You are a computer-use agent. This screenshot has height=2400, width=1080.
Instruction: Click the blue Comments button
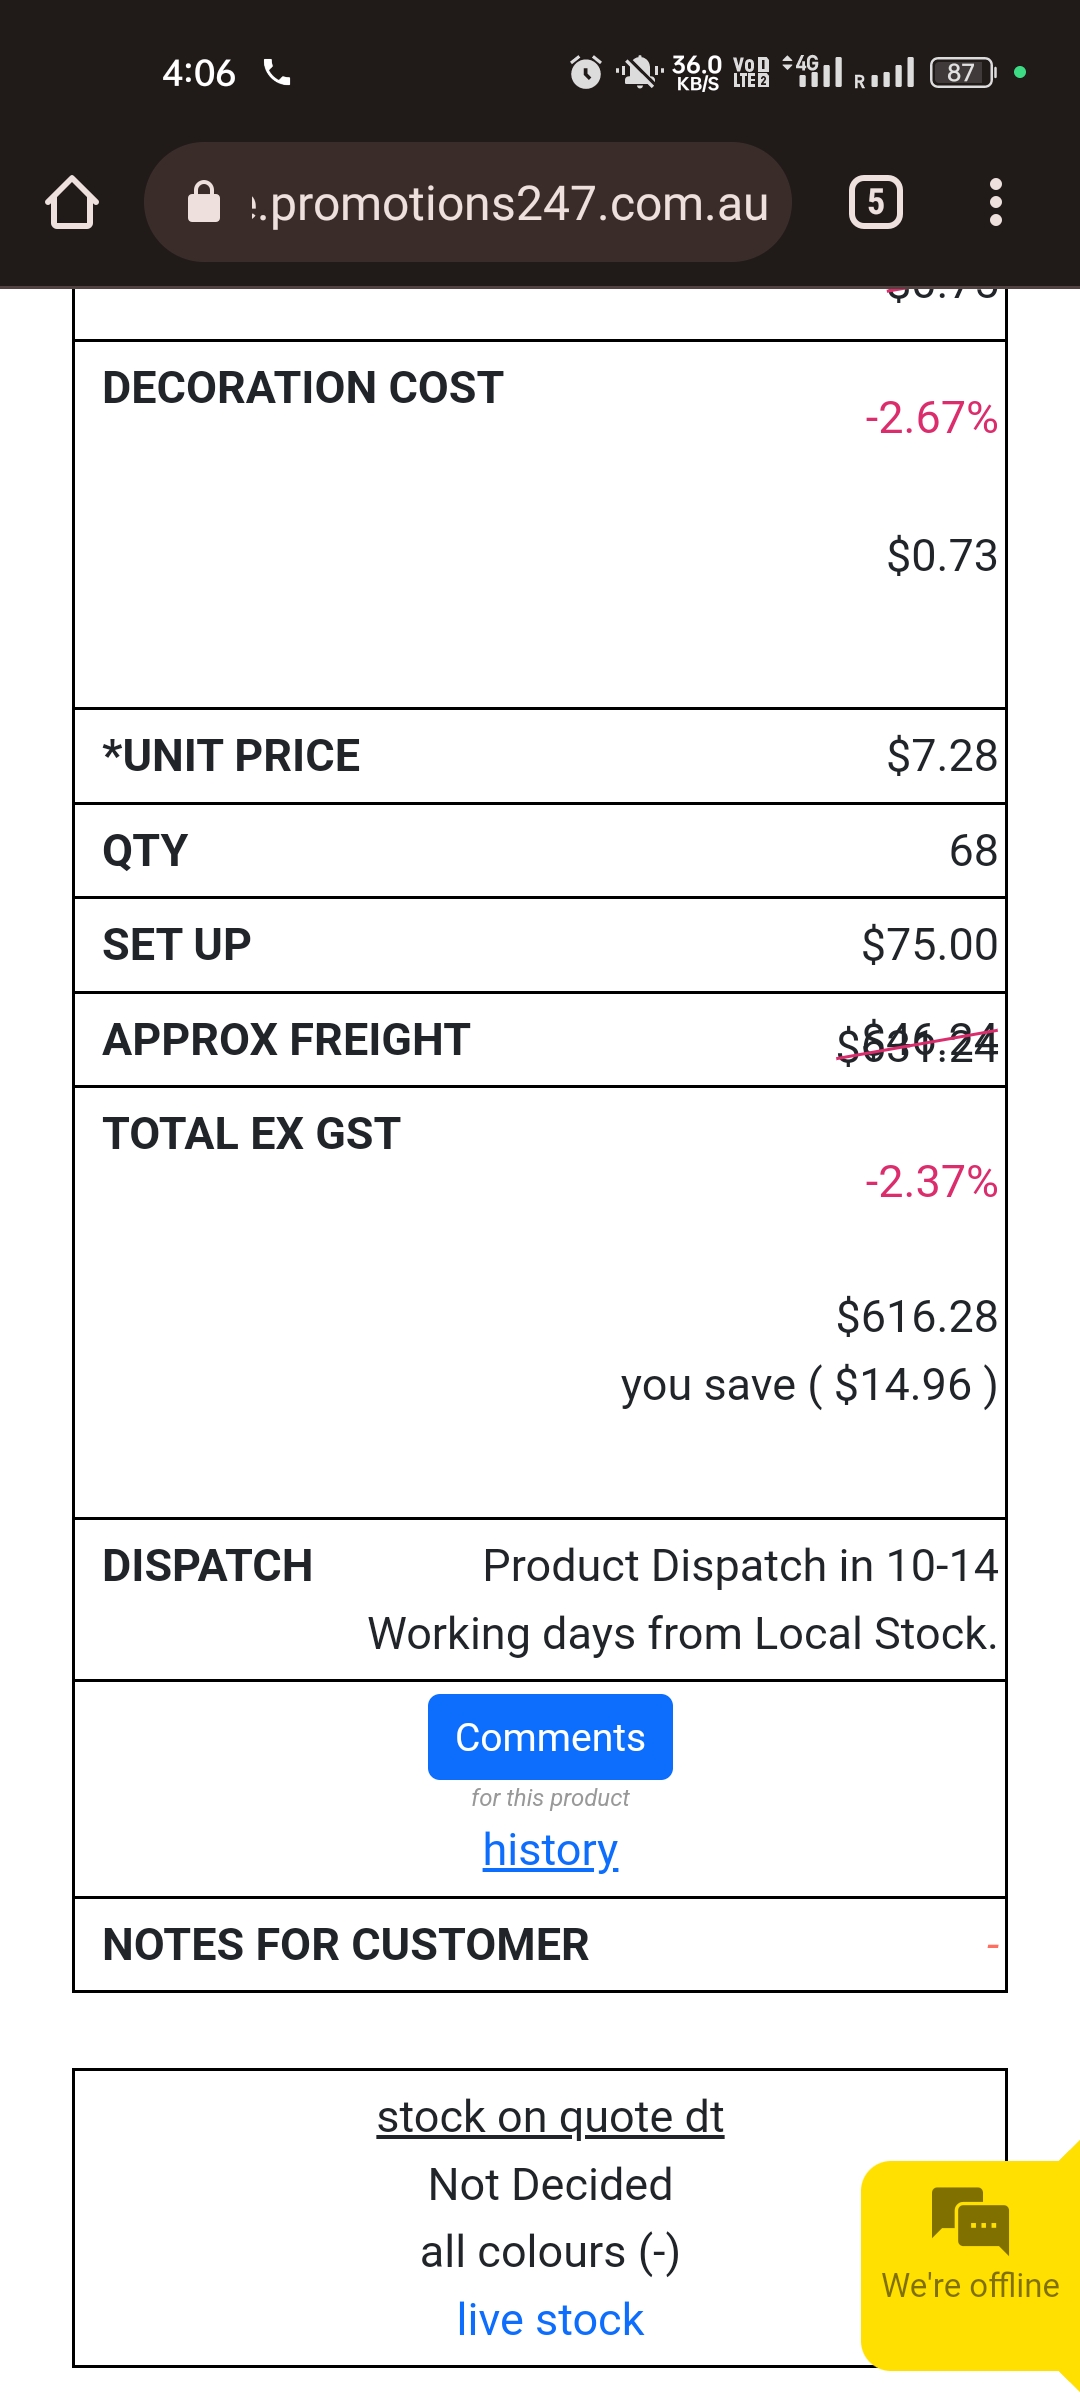(x=550, y=1737)
